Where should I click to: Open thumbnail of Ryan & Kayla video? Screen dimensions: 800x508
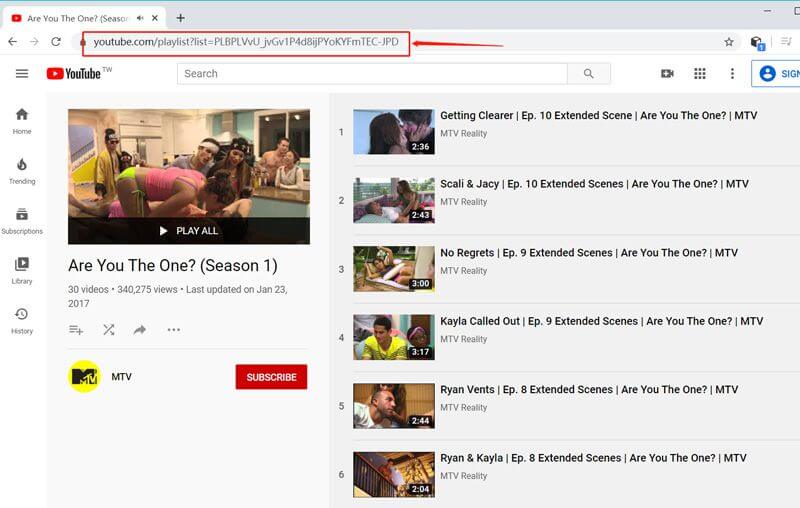(x=394, y=474)
